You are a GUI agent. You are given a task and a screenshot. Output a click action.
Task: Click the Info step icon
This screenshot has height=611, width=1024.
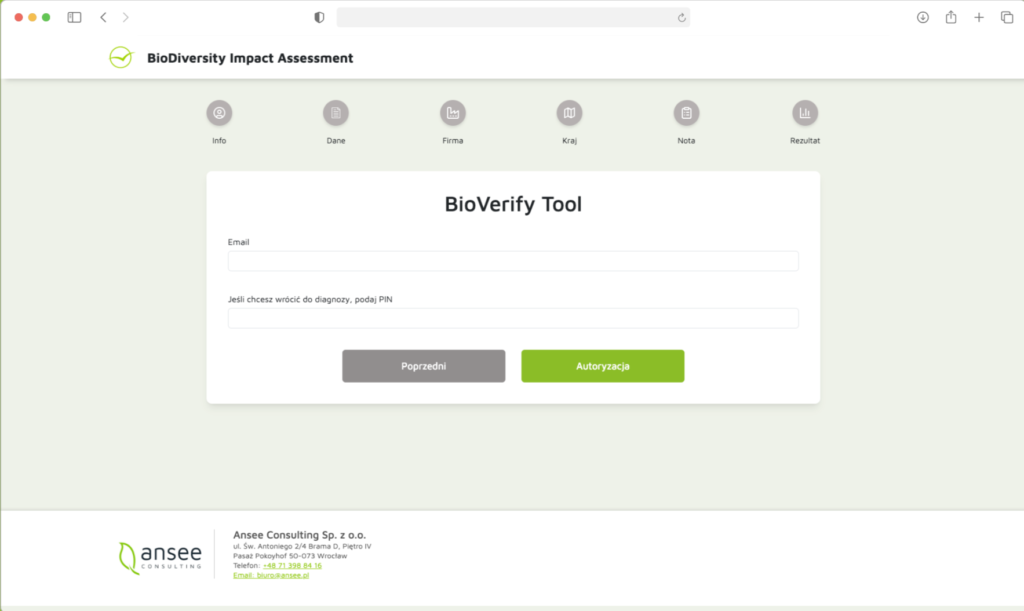pos(219,113)
